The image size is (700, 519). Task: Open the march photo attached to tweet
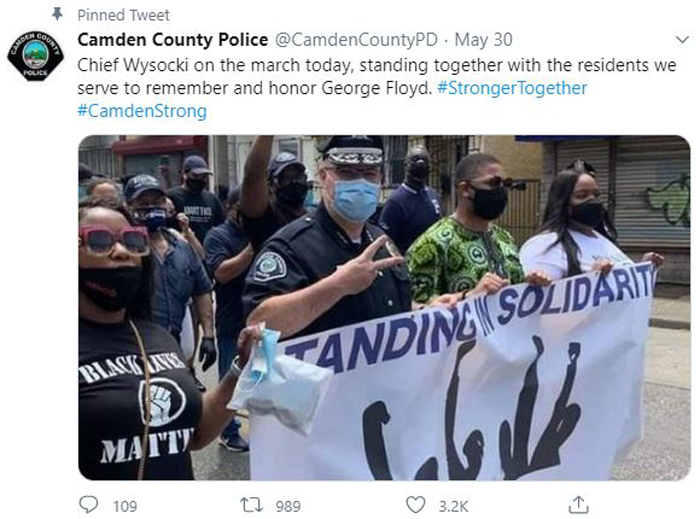(x=384, y=307)
